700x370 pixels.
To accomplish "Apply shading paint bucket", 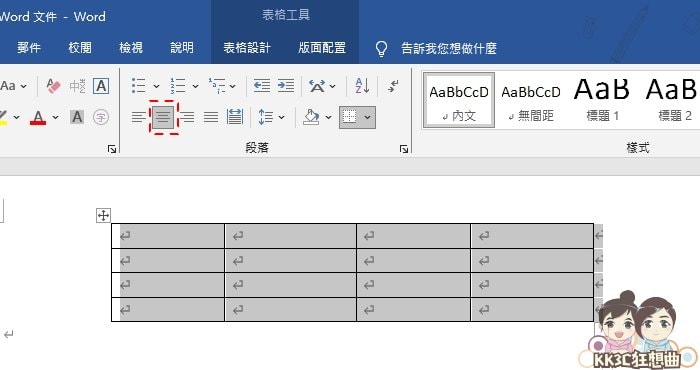I will click(312, 117).
